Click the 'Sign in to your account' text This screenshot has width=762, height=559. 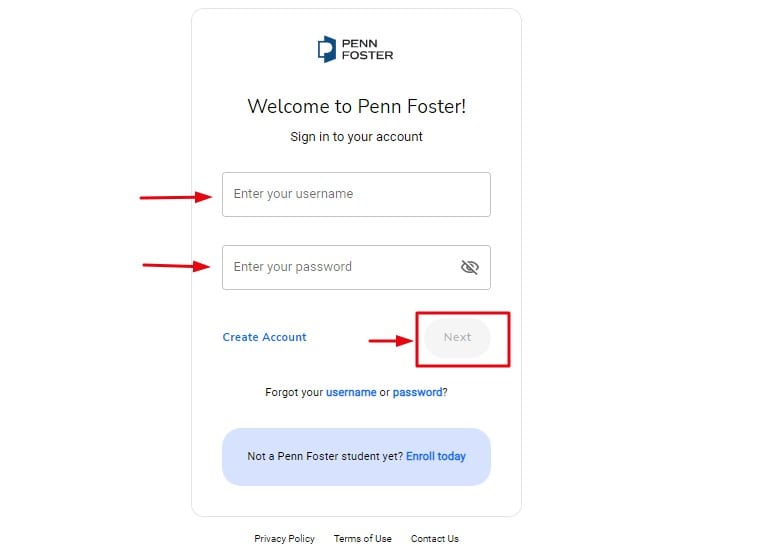356,137
